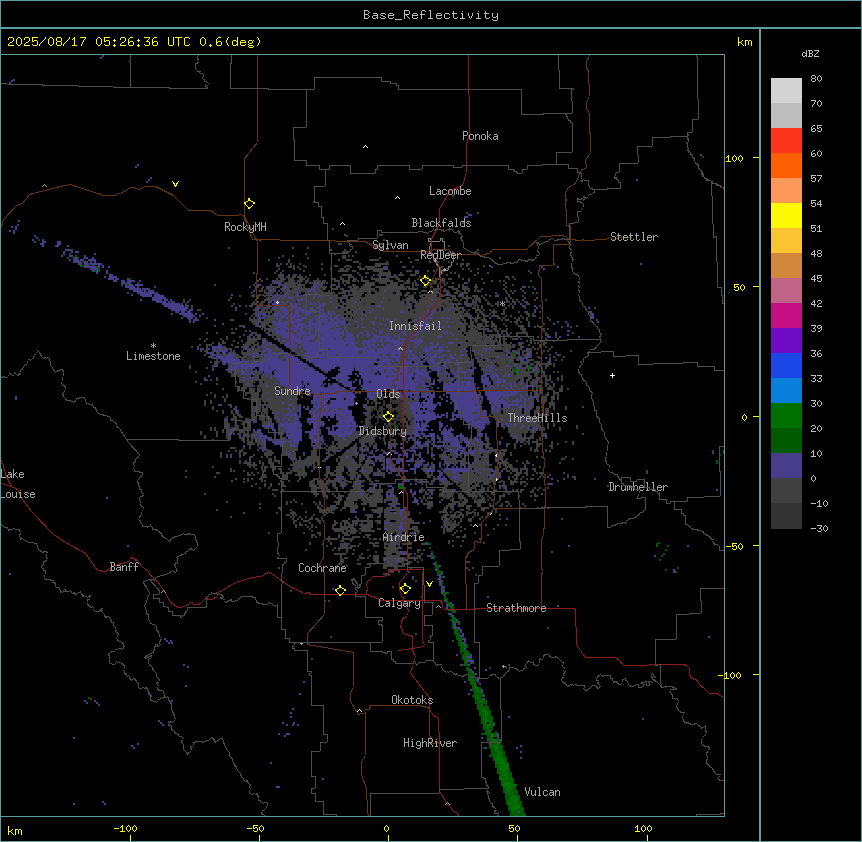Click the Okotoks city label
Viewport: 862px width, 842px height.
pyautogui.click(x=412, y=700)
